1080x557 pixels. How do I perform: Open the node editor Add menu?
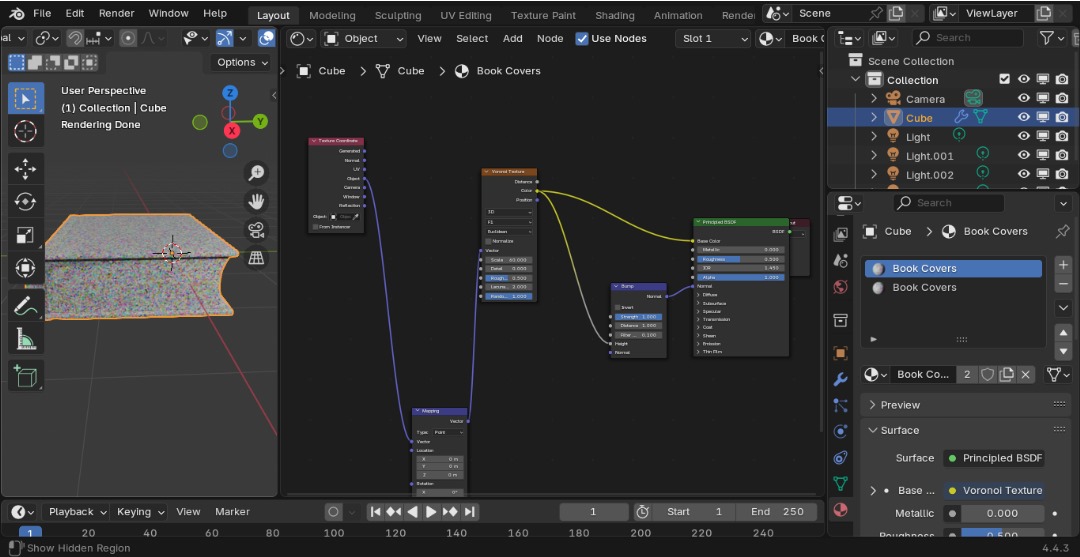(512, 39)
